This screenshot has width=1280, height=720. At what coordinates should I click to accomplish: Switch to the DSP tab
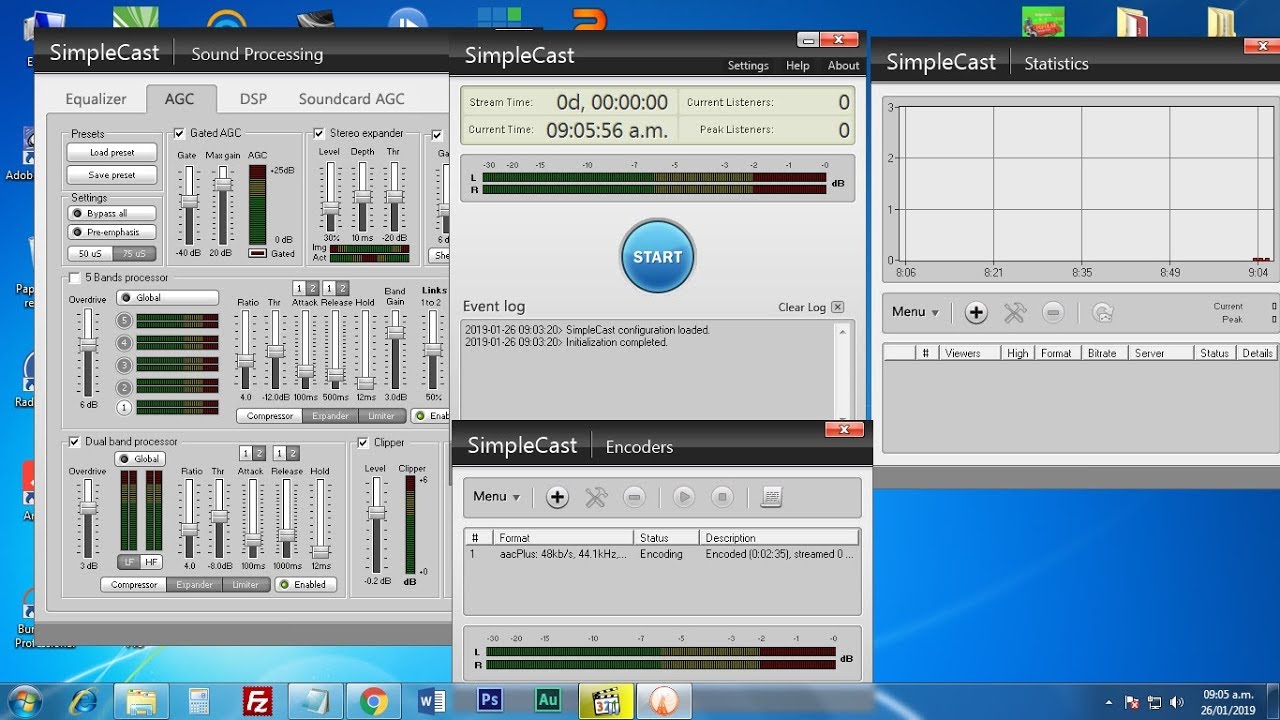[x=253, y=99]
